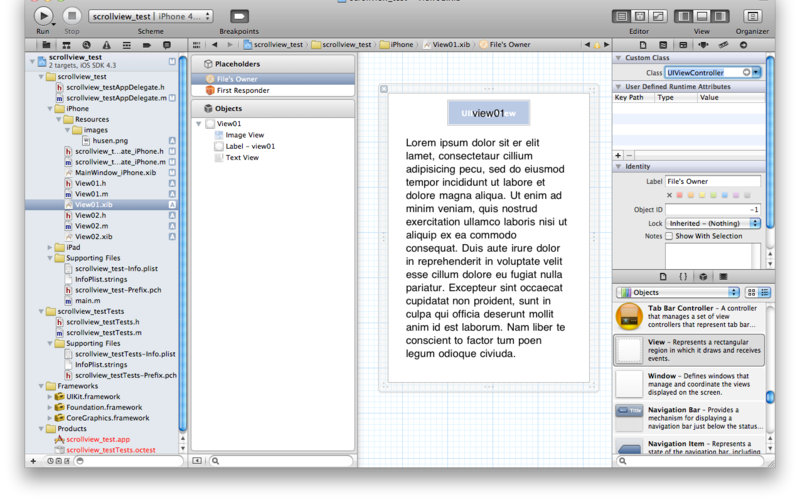This screenshot has height=502, width=800.
Task: Open the Lock Inherited dropdown
Action: (712, 223)
